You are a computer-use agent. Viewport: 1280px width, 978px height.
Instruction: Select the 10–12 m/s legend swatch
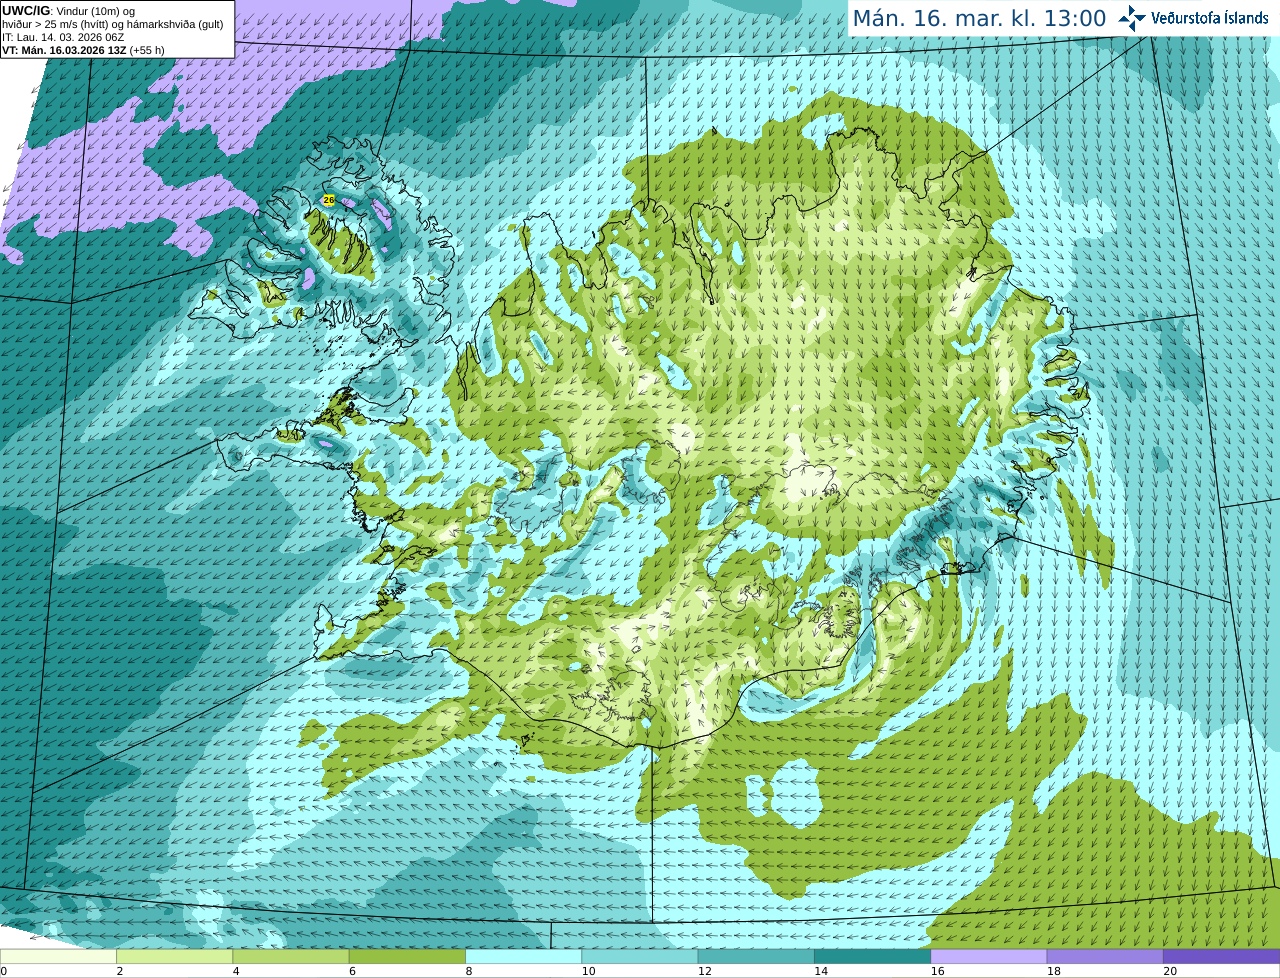pyautogui.click(x=640, y=957)
